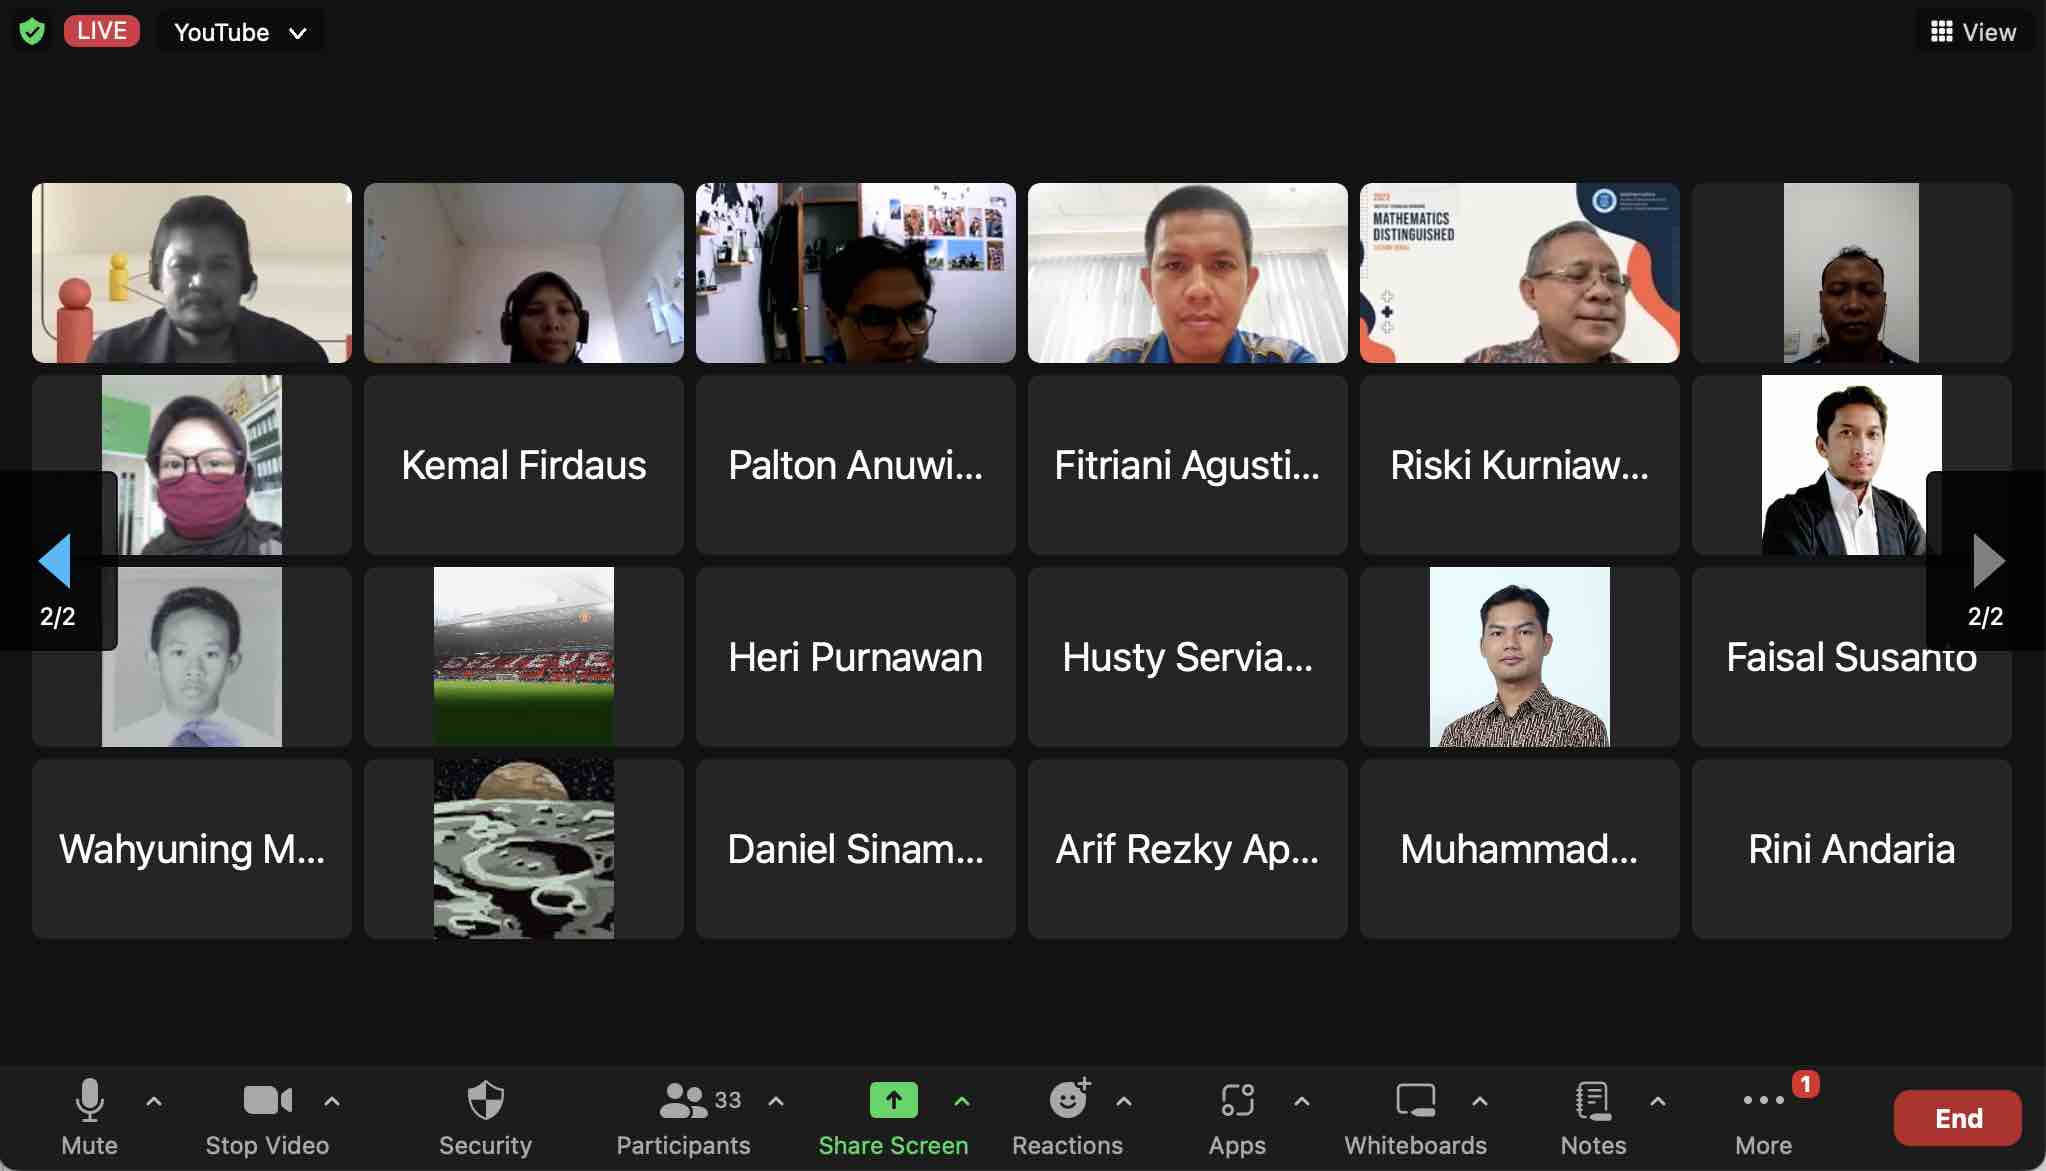This screenshot has width=2046, height=1171.
Task: Open the Whiteboards icon
Action: tap(1415, 1101)
